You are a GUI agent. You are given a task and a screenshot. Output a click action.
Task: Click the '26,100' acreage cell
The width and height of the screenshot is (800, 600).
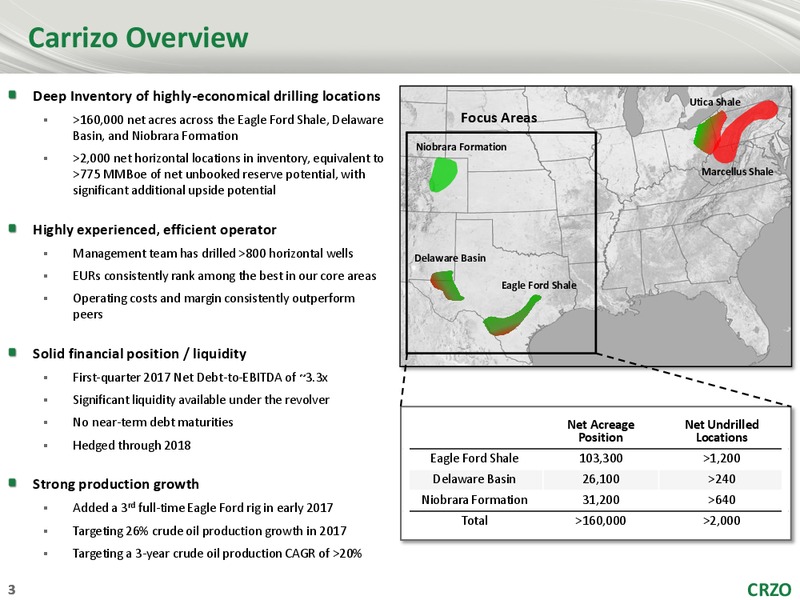tap(601, 479)
